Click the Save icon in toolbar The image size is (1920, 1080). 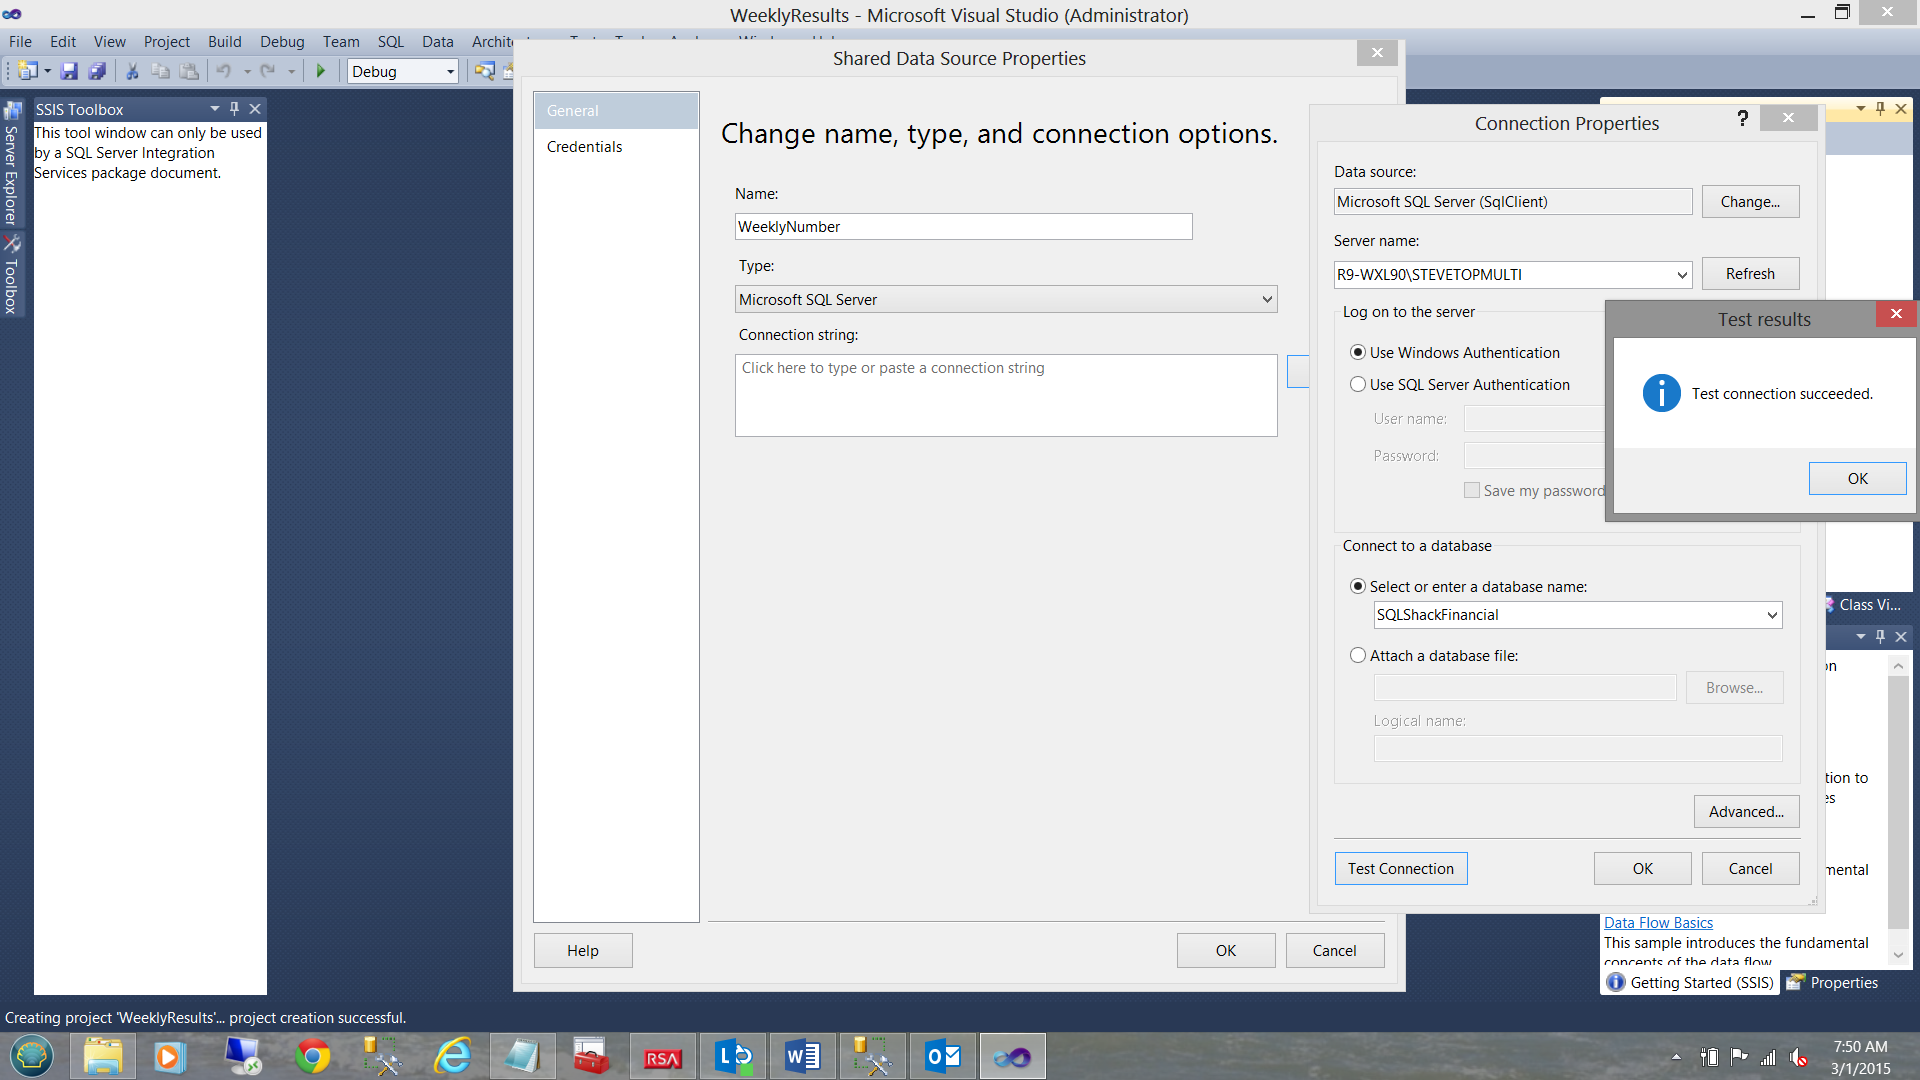tap(69, 71)
